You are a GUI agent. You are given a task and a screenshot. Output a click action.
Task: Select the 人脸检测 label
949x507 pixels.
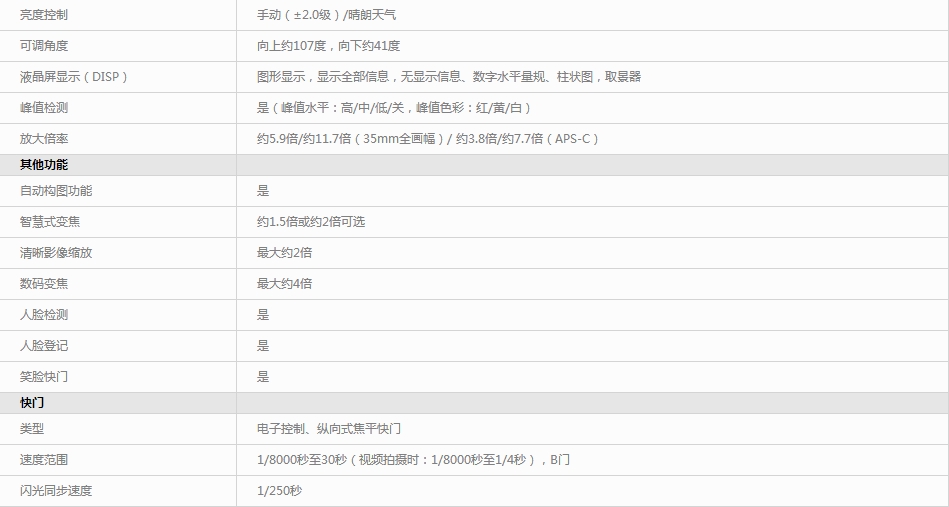[44, 315]
